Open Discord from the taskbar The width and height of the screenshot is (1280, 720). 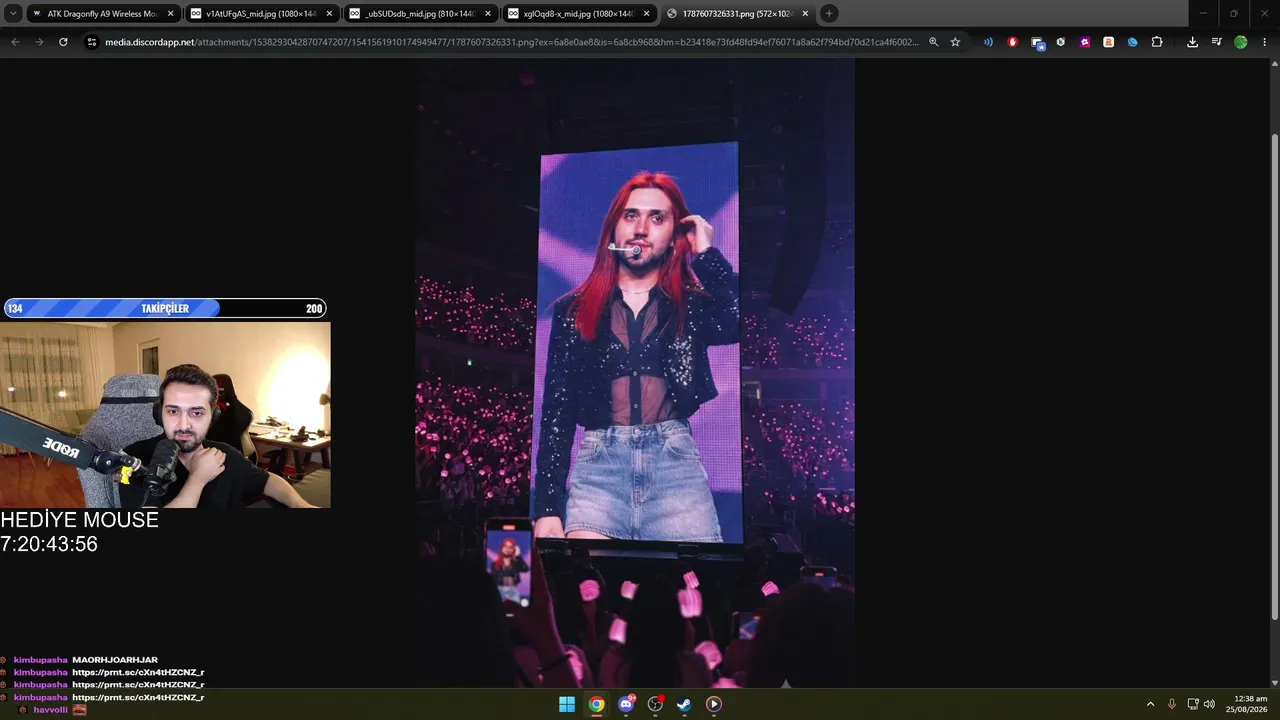[x=626, y=704]
